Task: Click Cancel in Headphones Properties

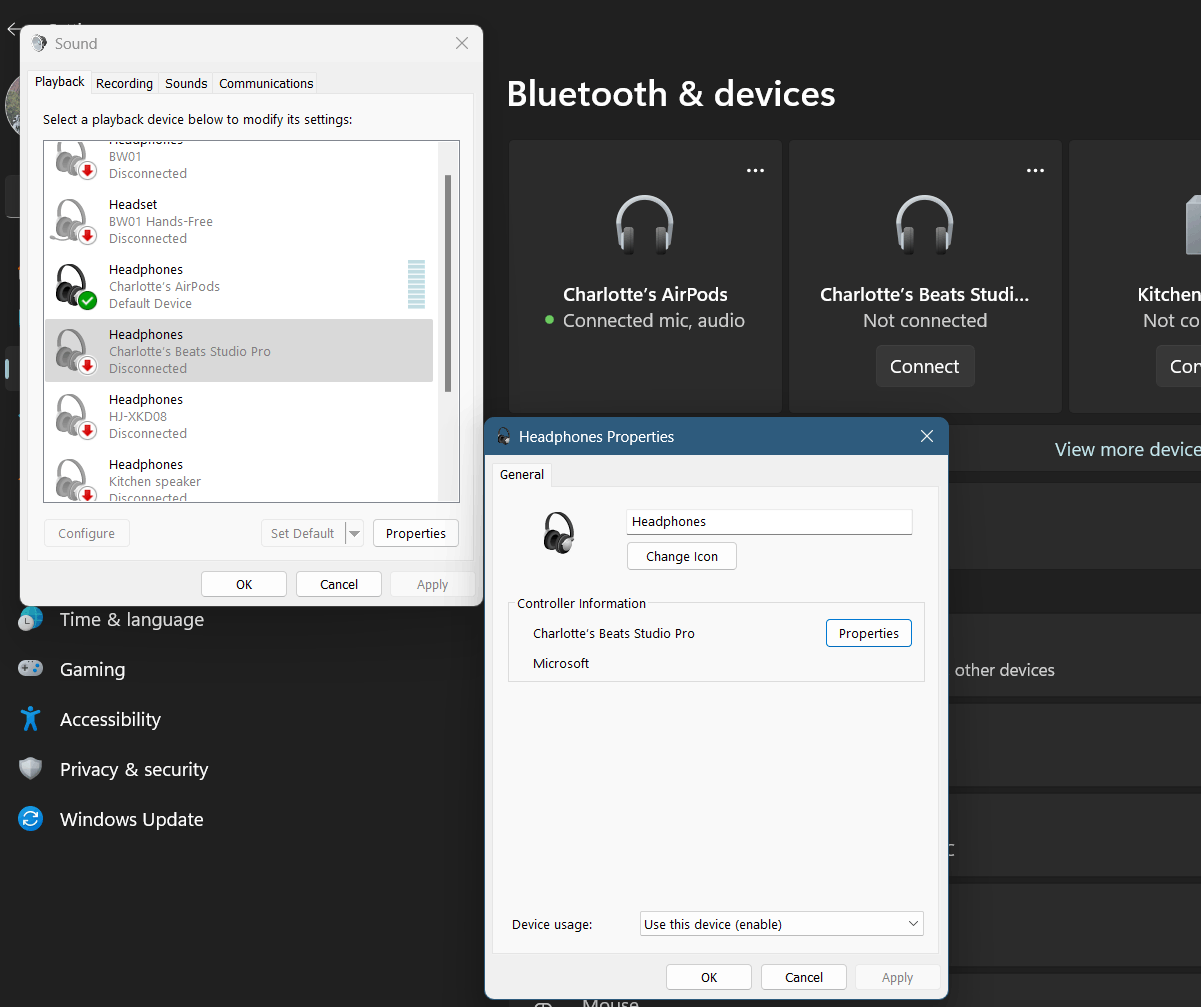Action: (x=804, y=977)
